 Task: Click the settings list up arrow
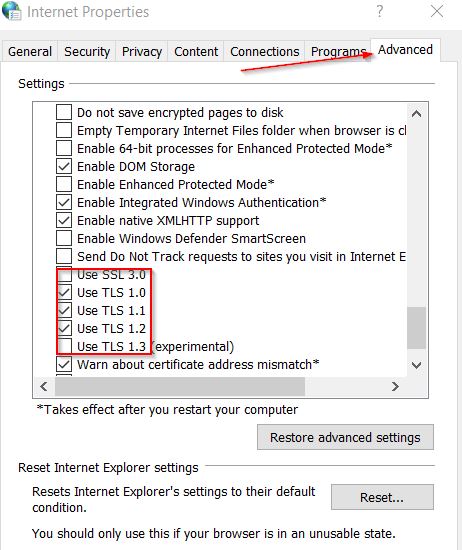click(416, 114)
